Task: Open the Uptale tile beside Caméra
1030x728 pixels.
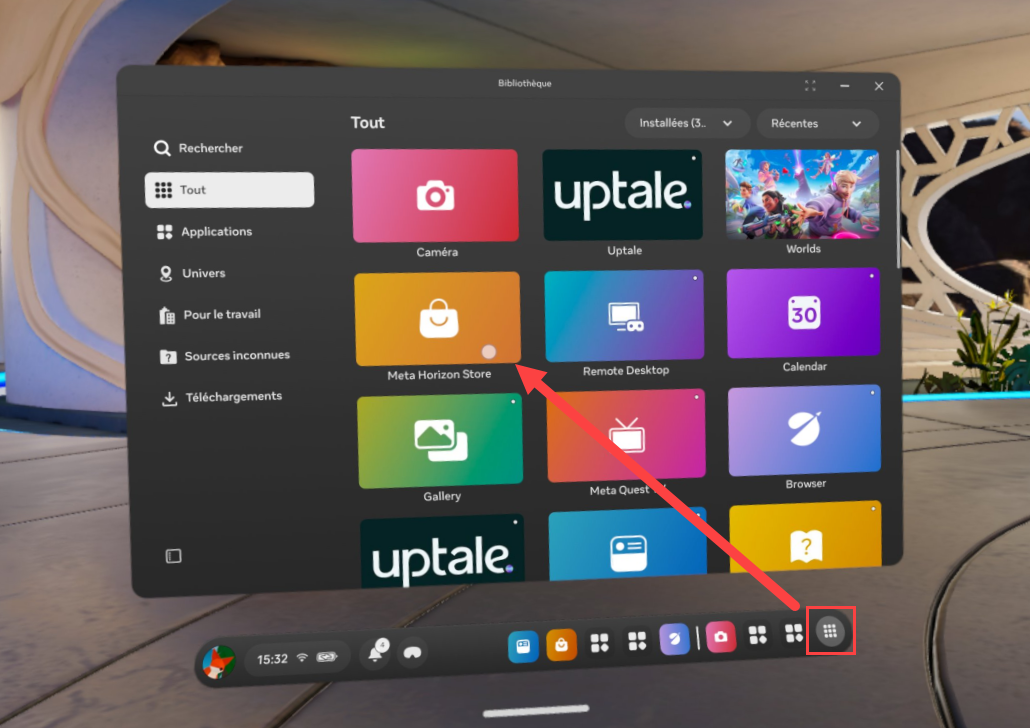Action: tap(622, 194)
